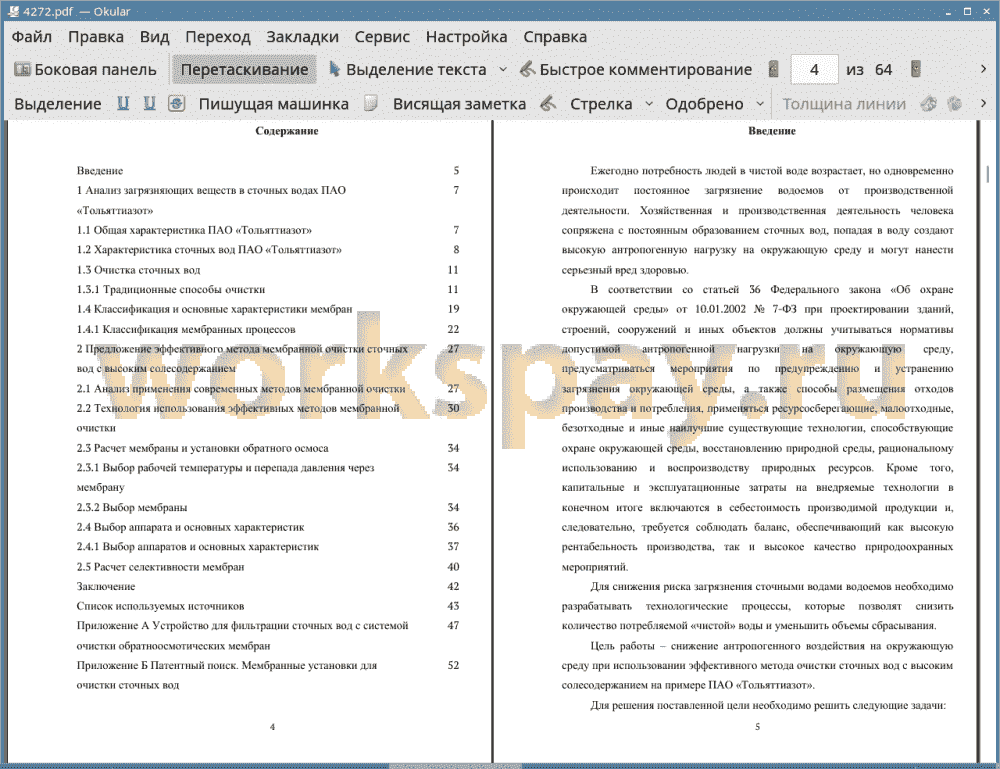
Task: Select the Одобрено stamp tool
Action: (704, 104)
